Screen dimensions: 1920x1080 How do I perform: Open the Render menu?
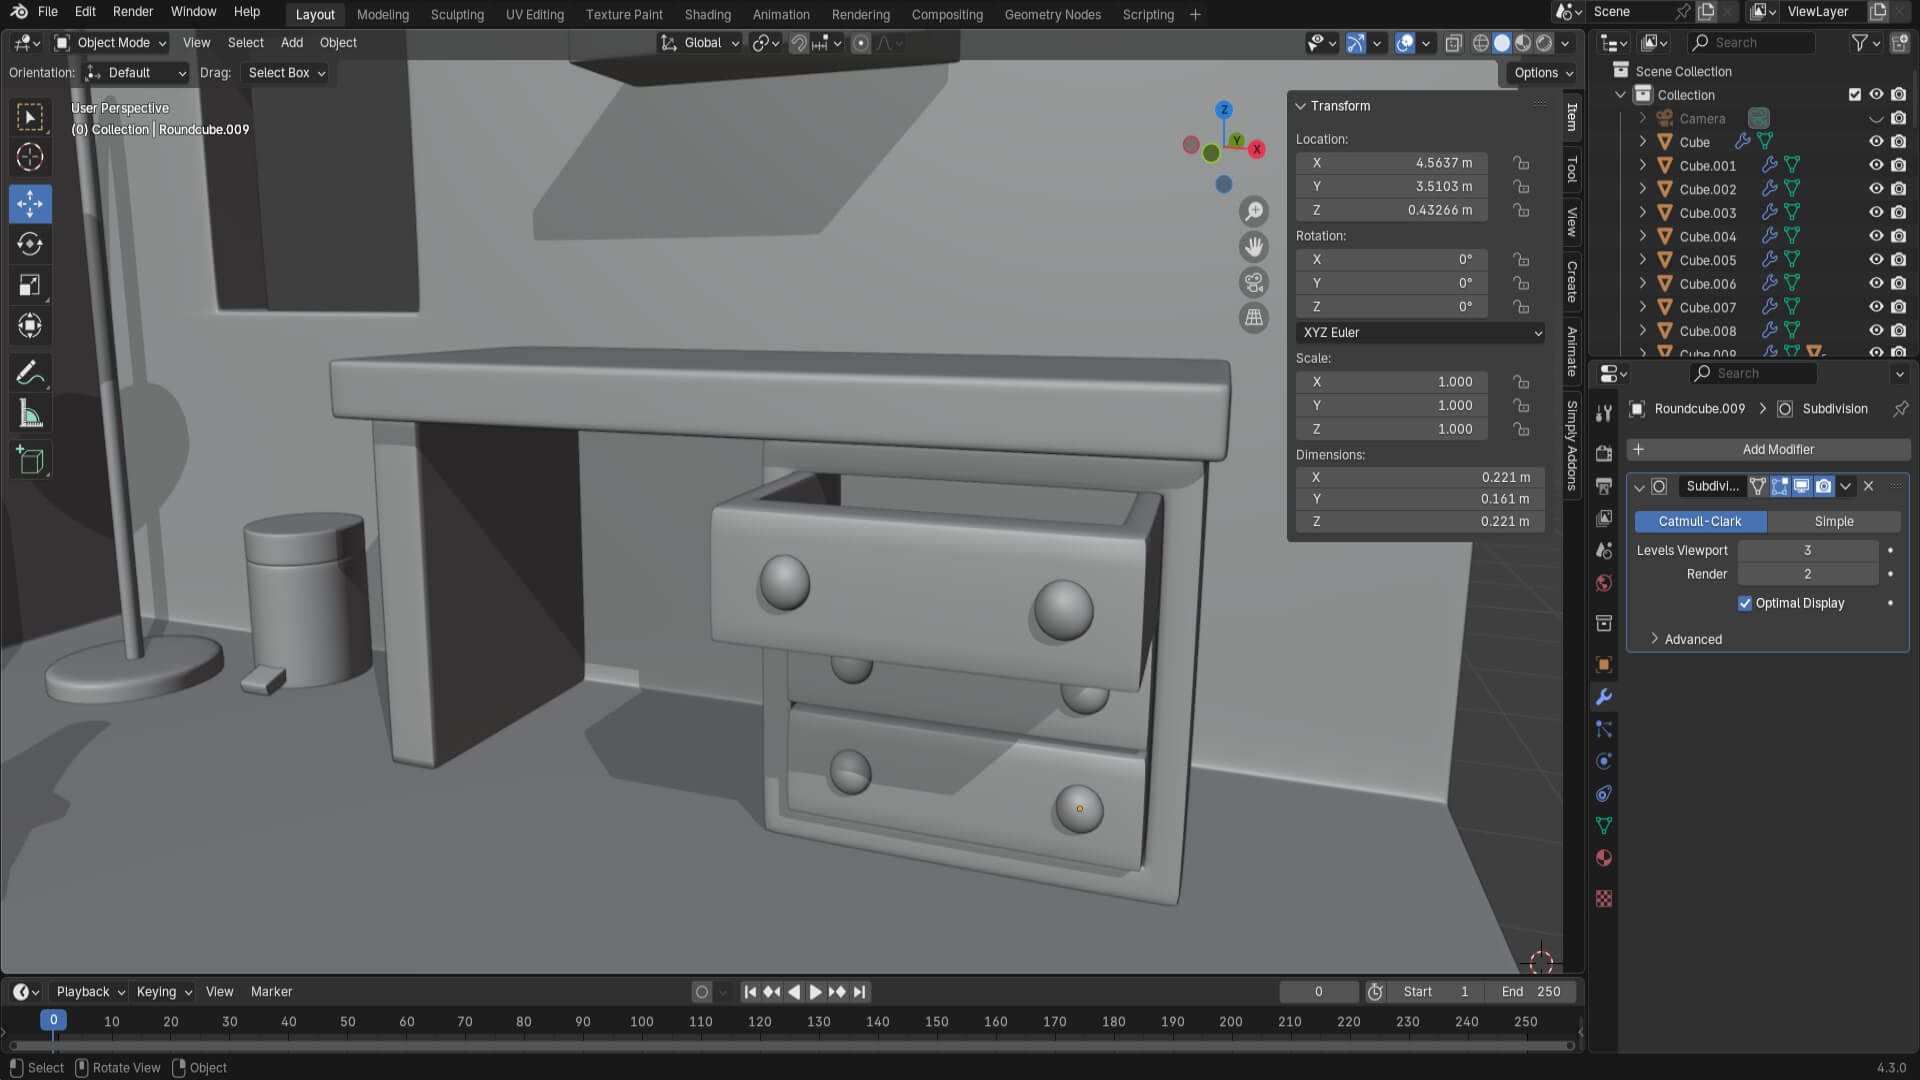(x=133, y=12)
